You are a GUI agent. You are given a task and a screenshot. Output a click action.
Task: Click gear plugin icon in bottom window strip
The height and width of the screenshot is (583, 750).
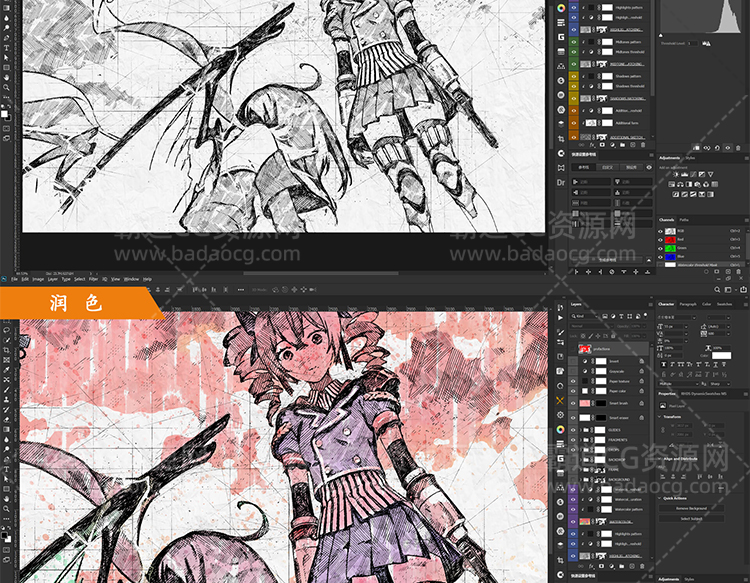tap(560, 415)
